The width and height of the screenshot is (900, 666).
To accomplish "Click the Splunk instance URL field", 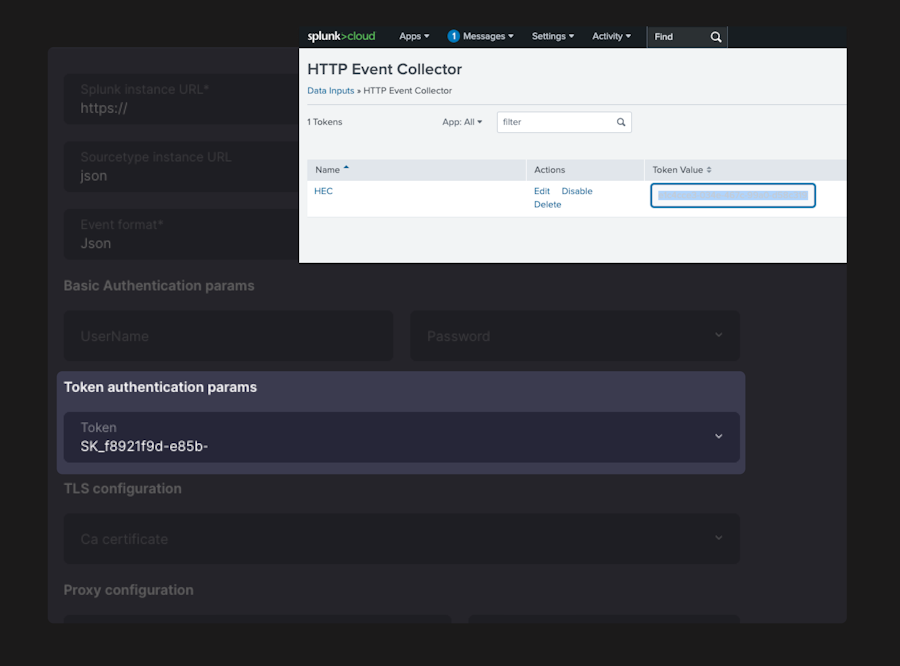I will click(x=181, y=99).
